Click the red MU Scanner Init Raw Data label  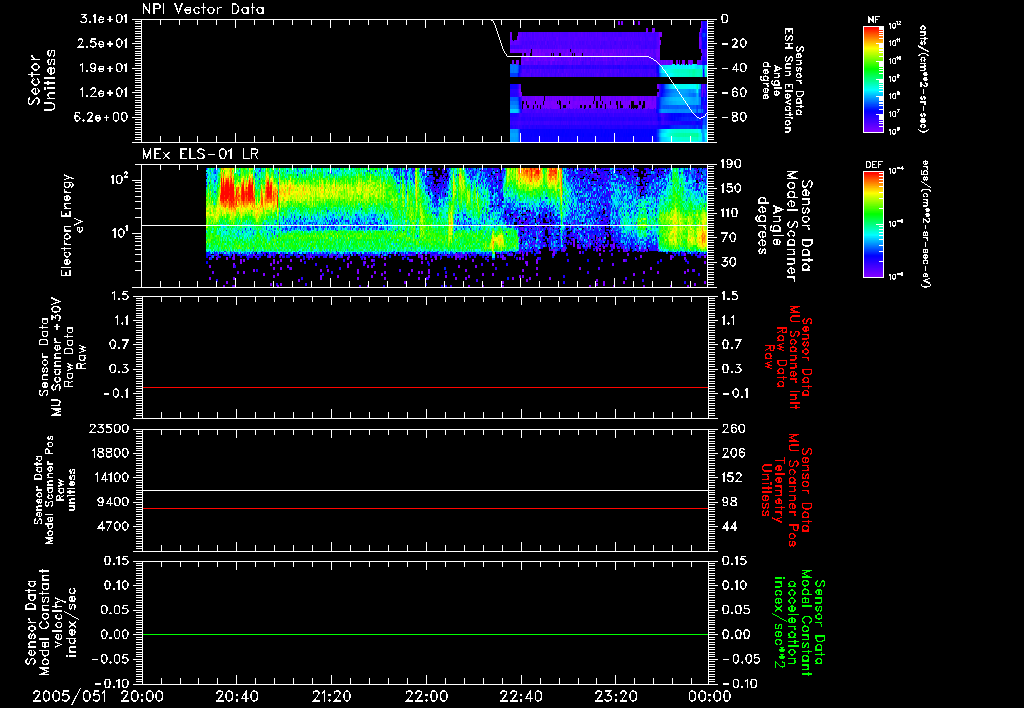point(788,357)
